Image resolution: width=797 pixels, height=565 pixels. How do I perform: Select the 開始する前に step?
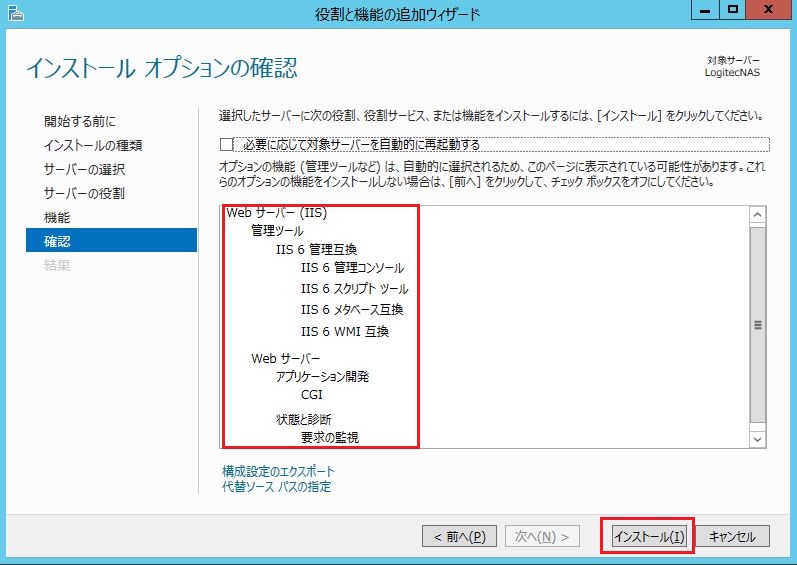click(x=80, y=121)
